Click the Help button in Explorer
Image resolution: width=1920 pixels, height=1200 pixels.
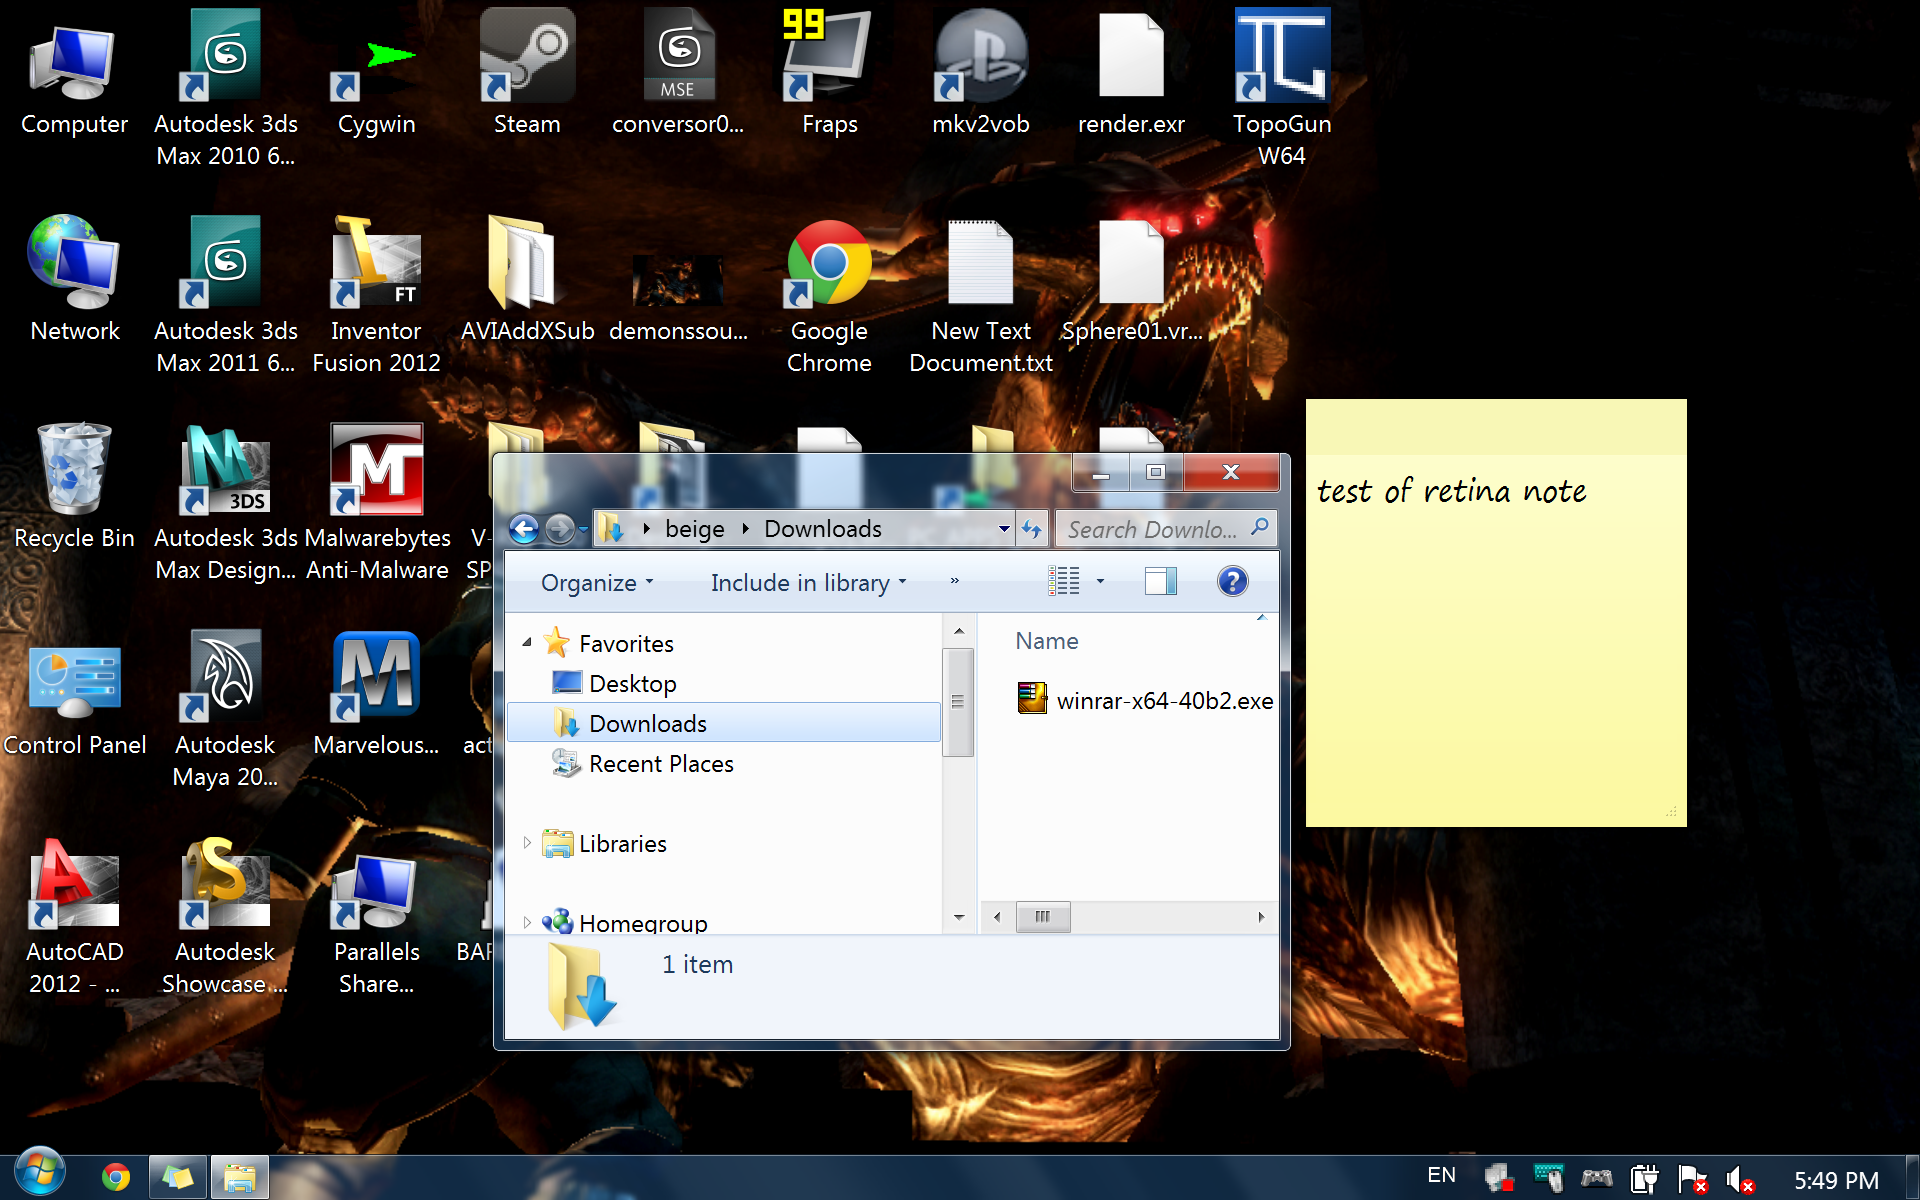point(1232,581)
